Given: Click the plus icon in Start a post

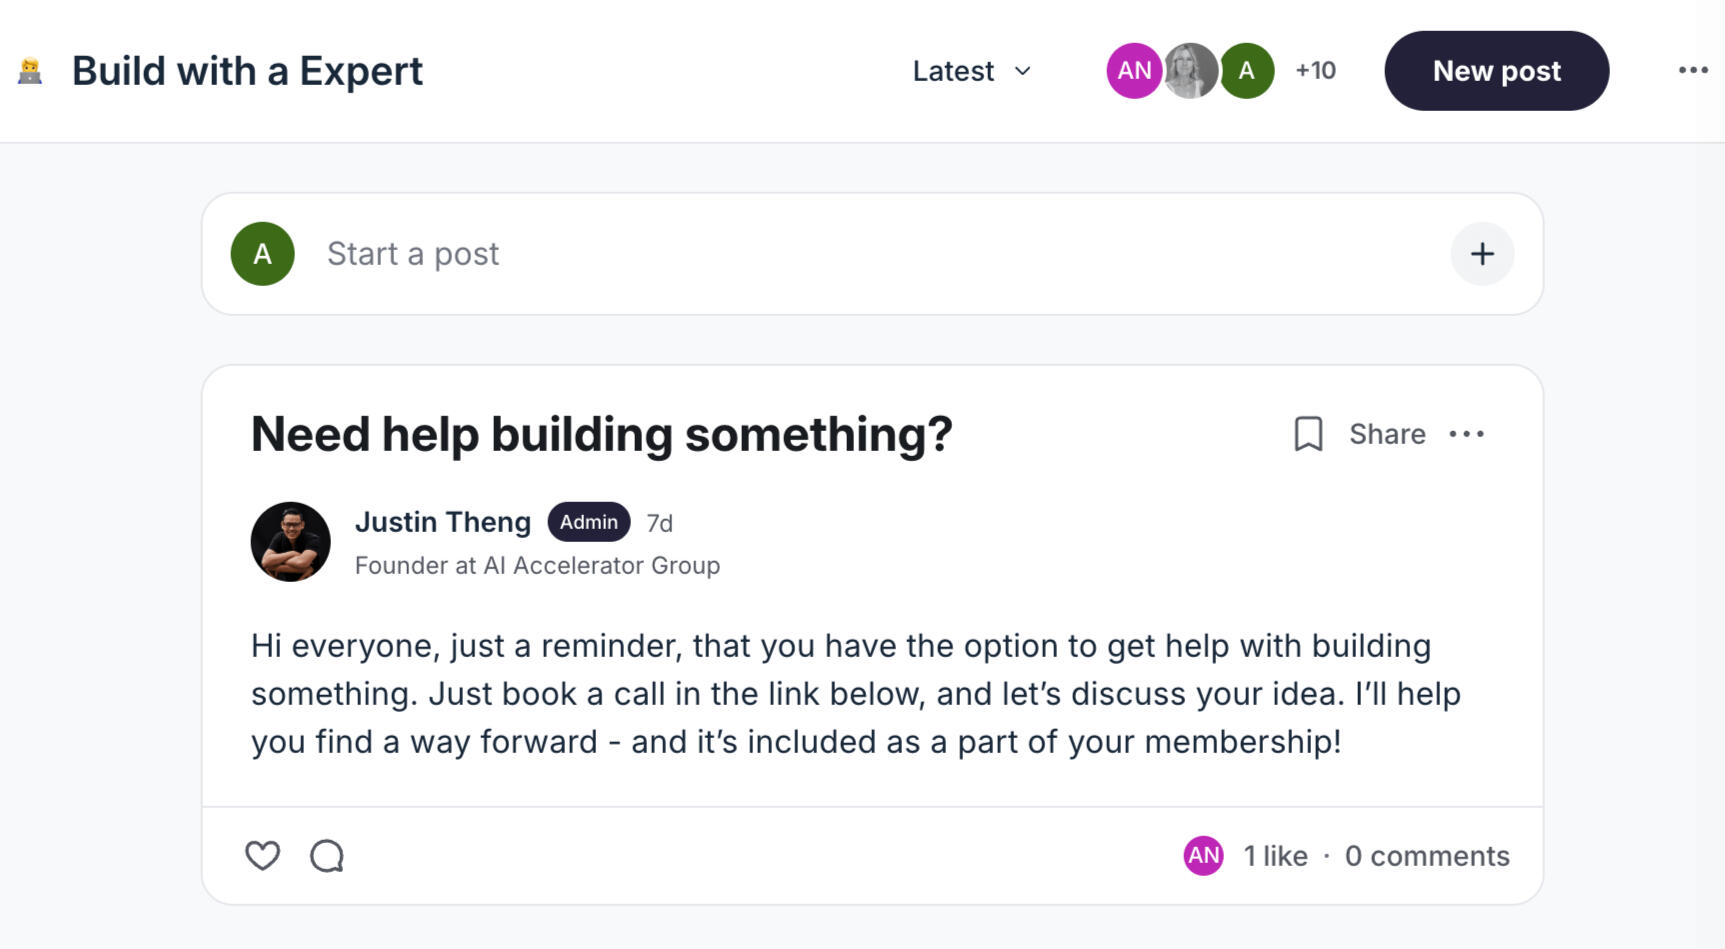Looking at the screenshot, I should (1482, 254).
